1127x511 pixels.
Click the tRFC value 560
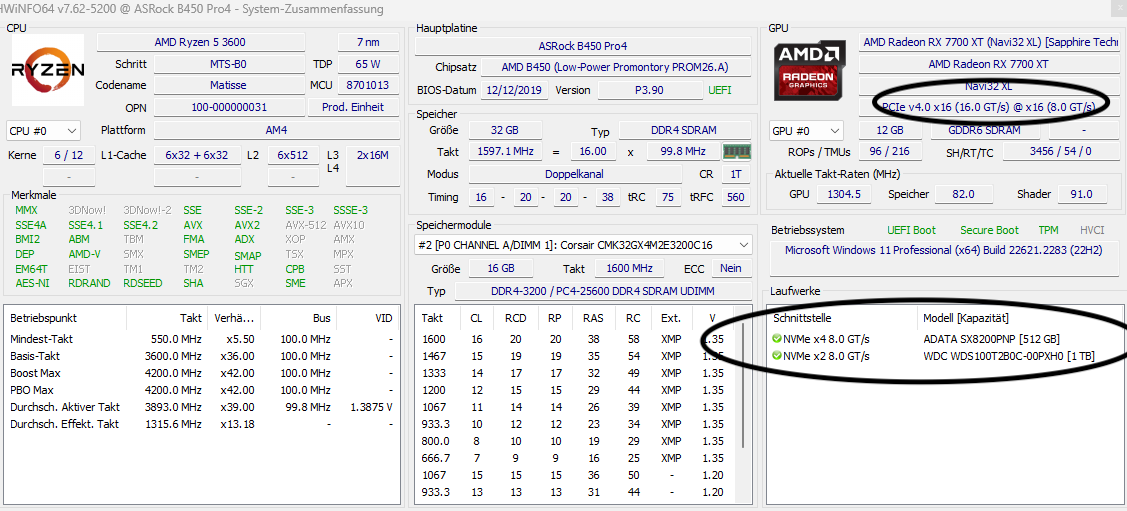pyautogui.click(x=735, y=196)
